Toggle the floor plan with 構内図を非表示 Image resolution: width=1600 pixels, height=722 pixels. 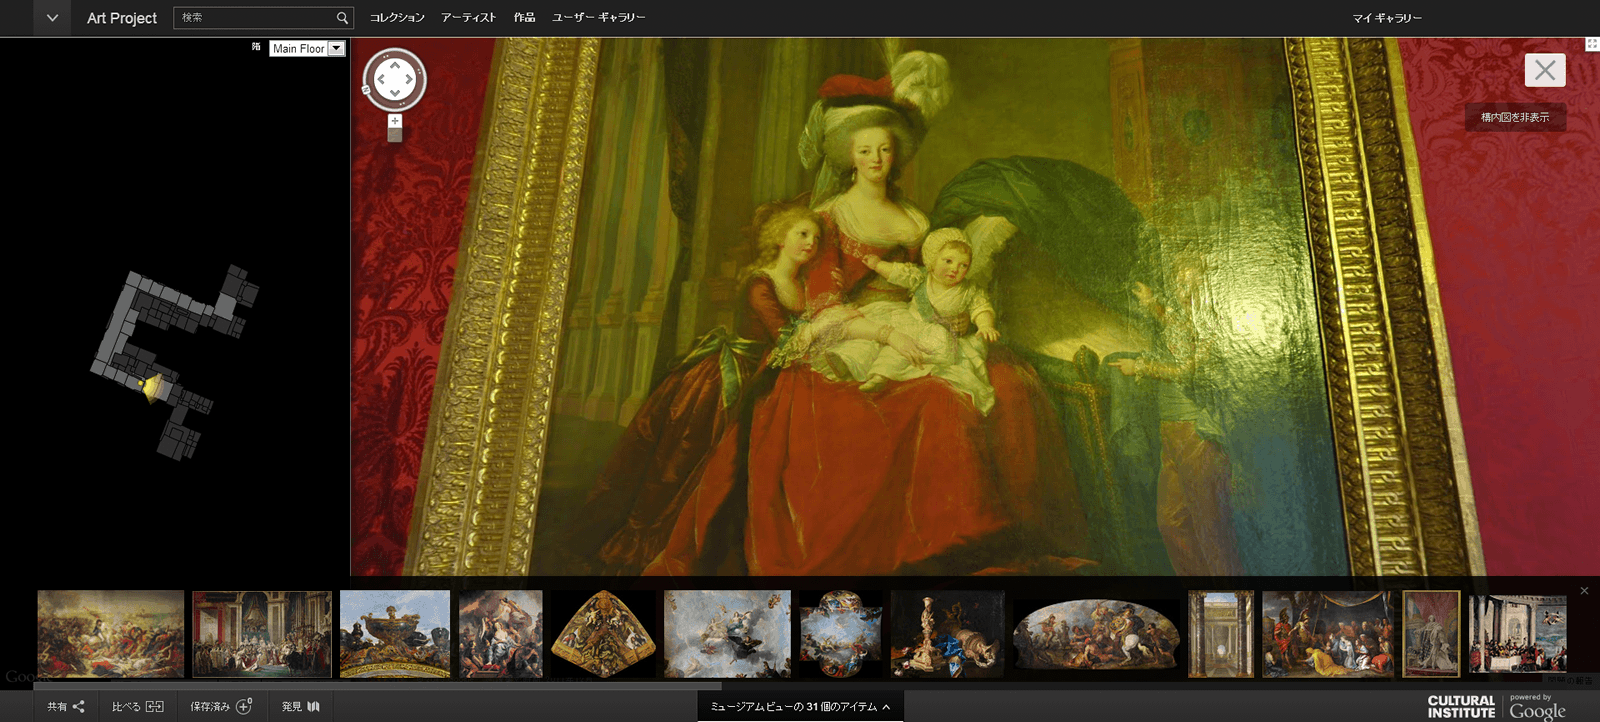(x=1515, y=117)
